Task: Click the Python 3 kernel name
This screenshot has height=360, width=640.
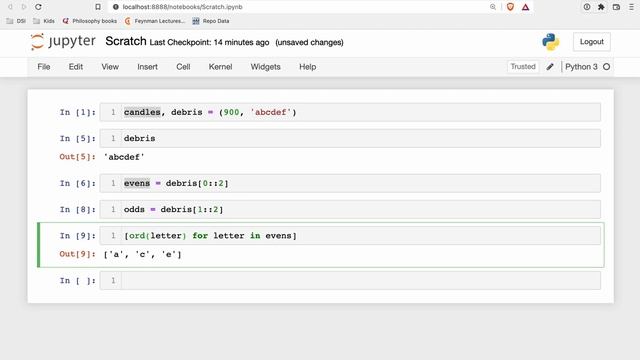Action: [581, 67]
